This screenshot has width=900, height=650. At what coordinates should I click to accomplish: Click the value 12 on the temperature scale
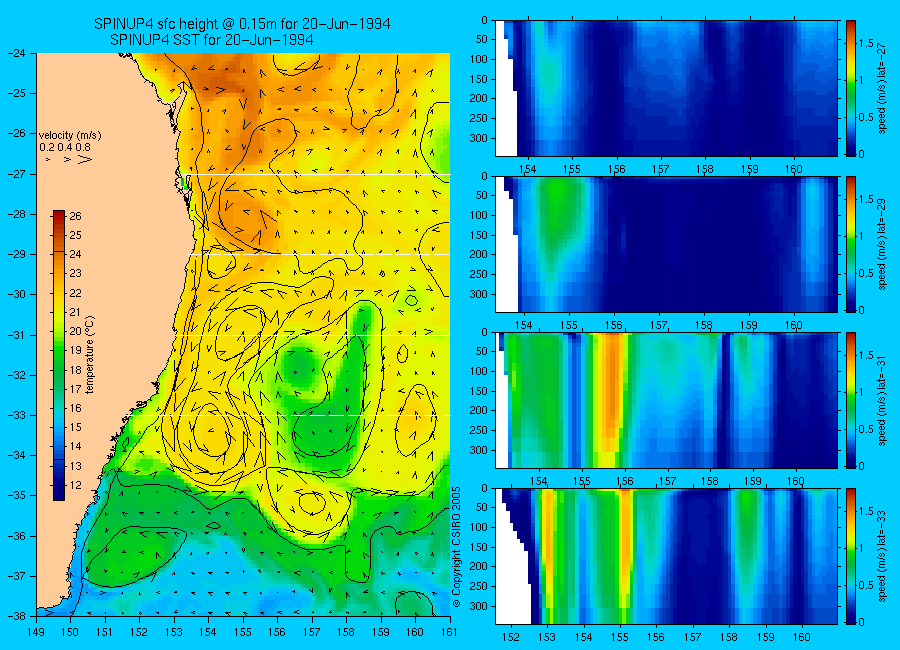tap(75, 485)
